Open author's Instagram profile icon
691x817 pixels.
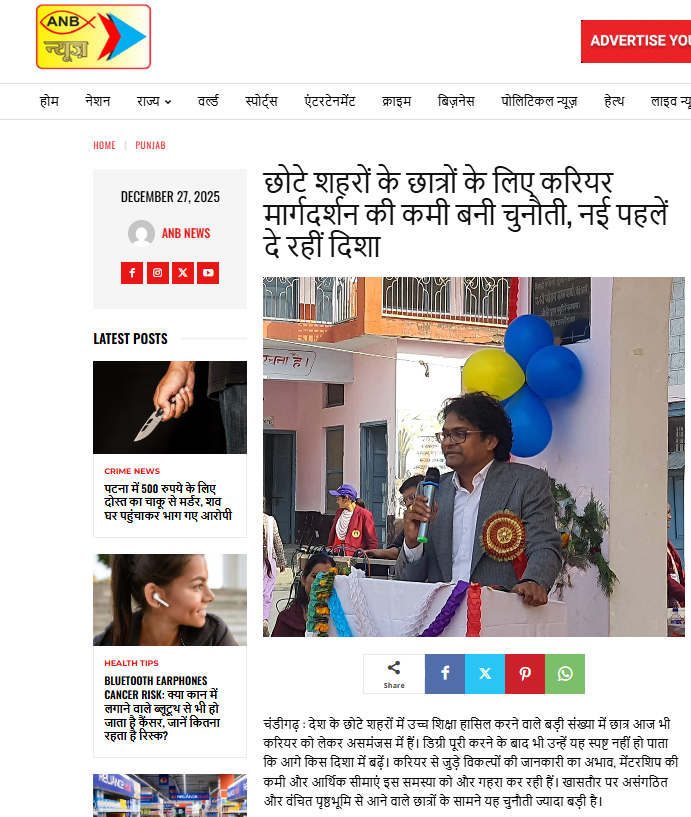[x=157, y=273]
